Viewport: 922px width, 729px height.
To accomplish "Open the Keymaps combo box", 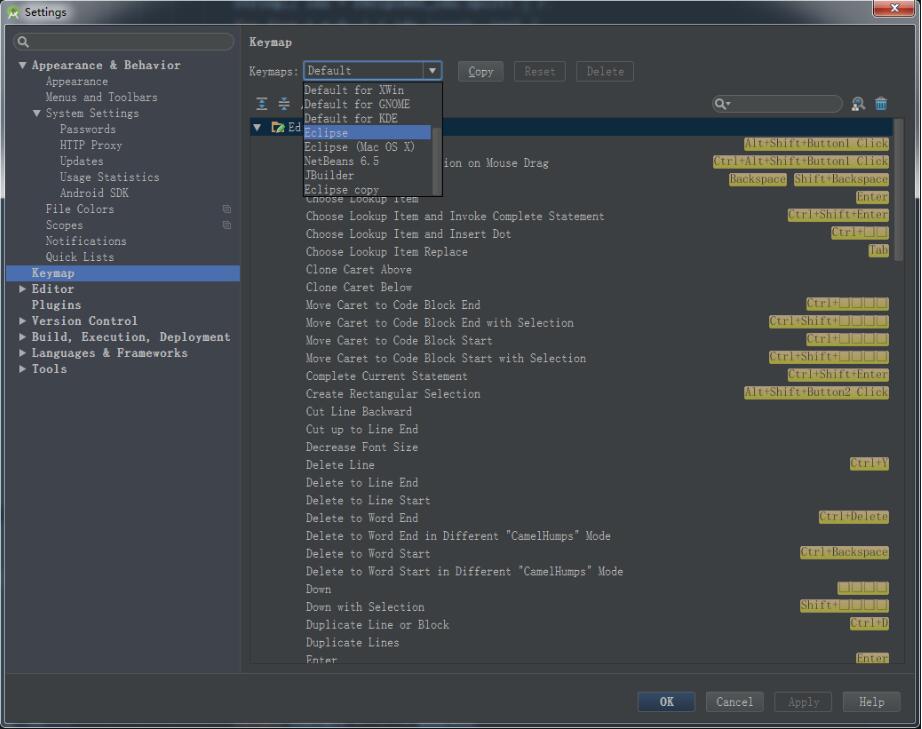I will point(434,71).
